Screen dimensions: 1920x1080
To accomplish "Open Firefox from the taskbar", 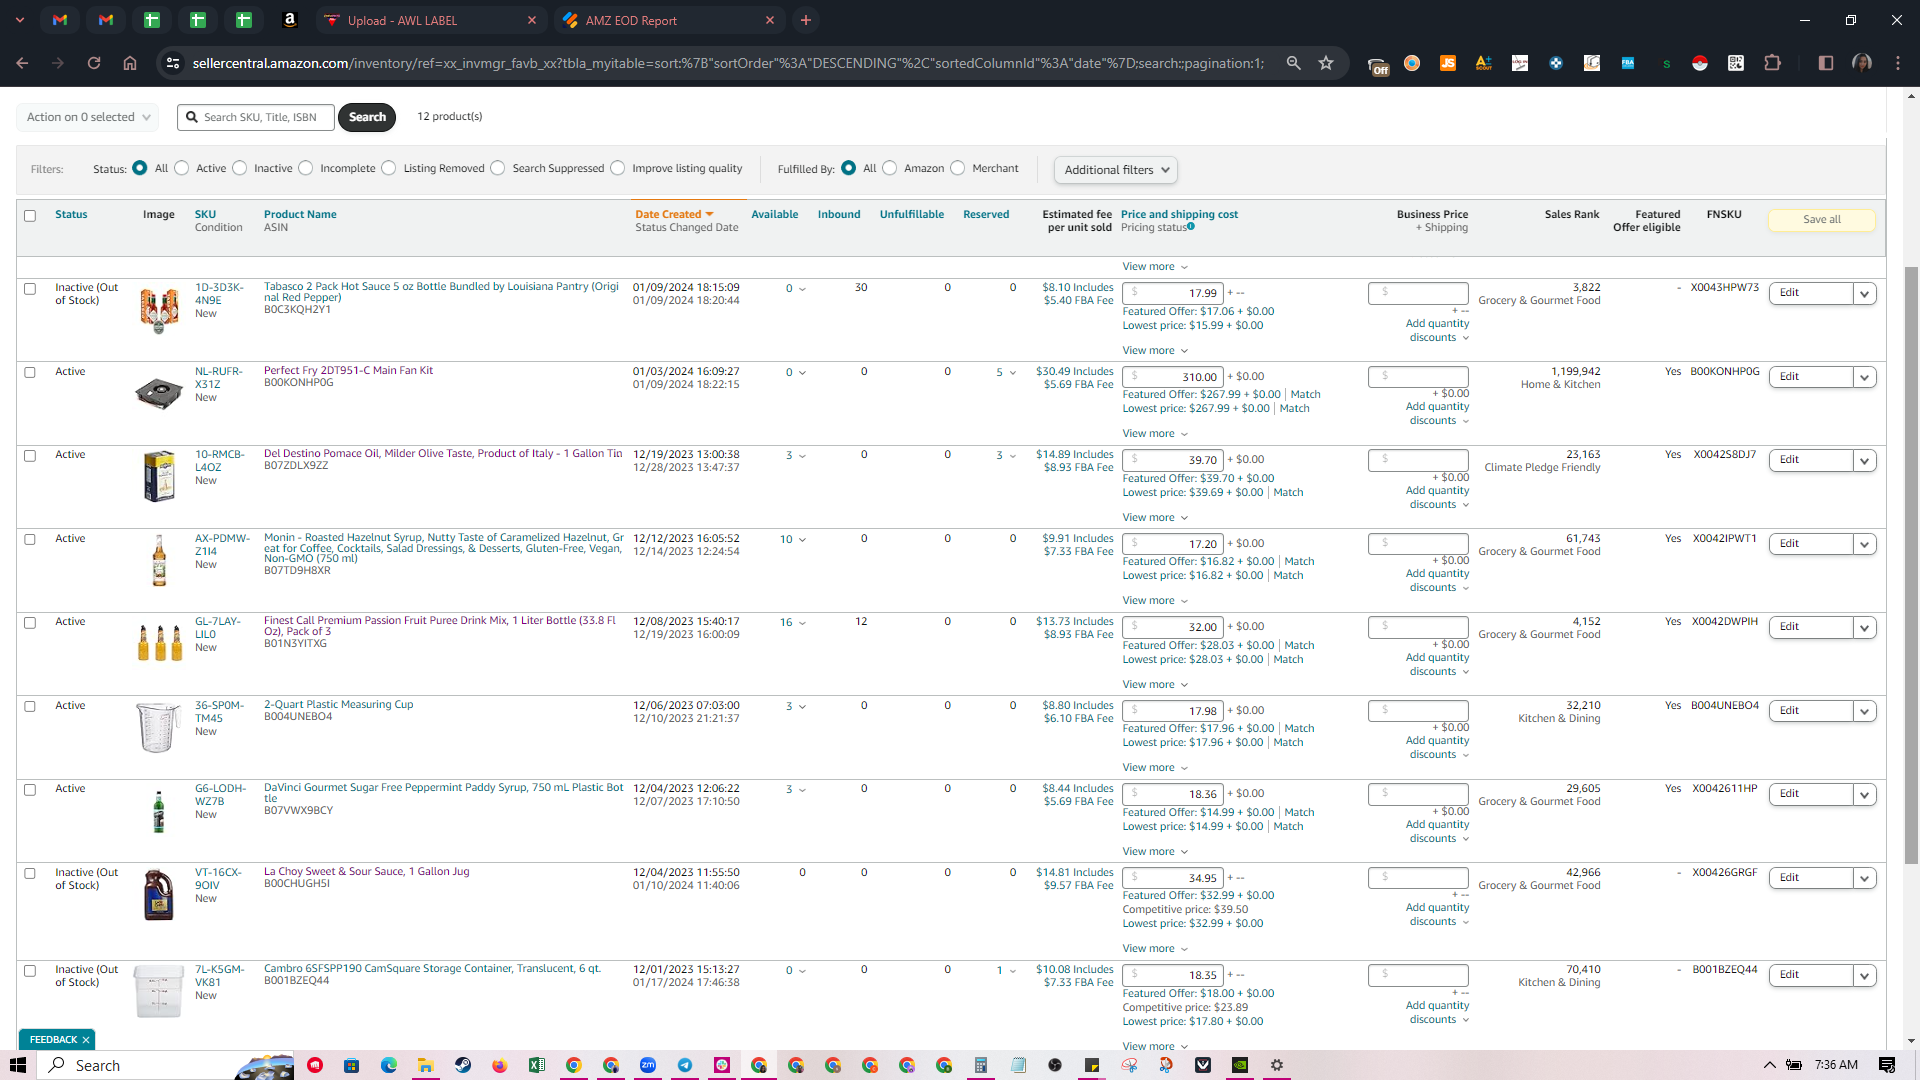I will coord(499,1065).
